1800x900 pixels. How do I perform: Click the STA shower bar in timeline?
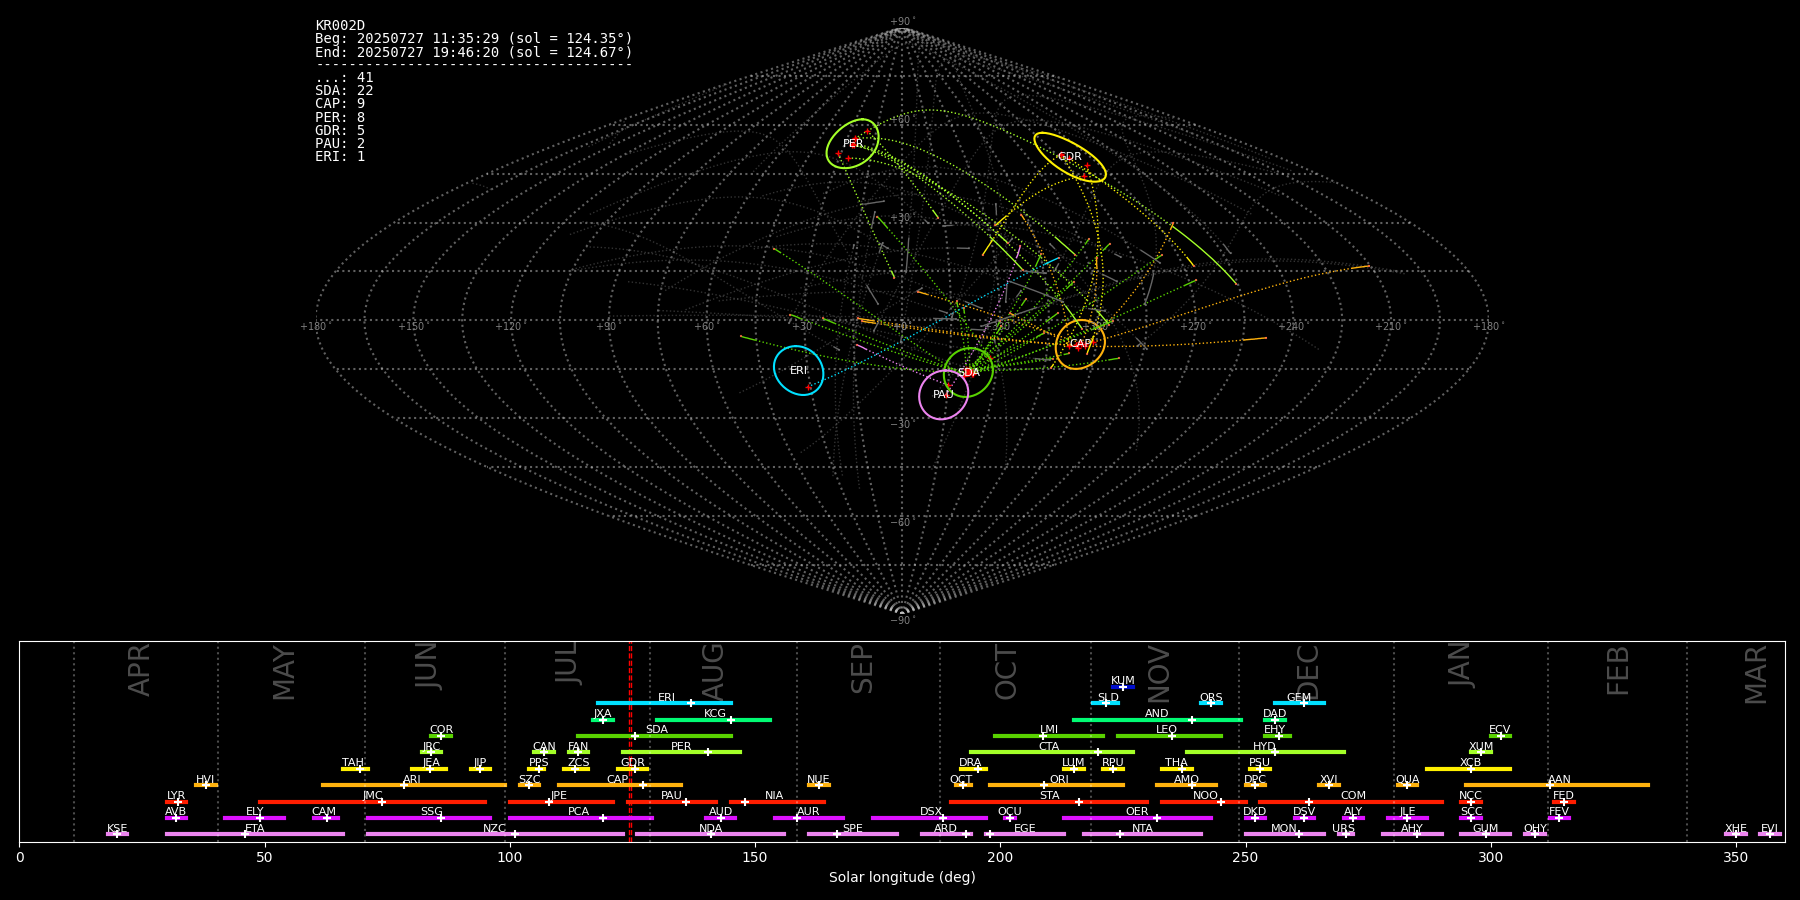pos(1049,802)
